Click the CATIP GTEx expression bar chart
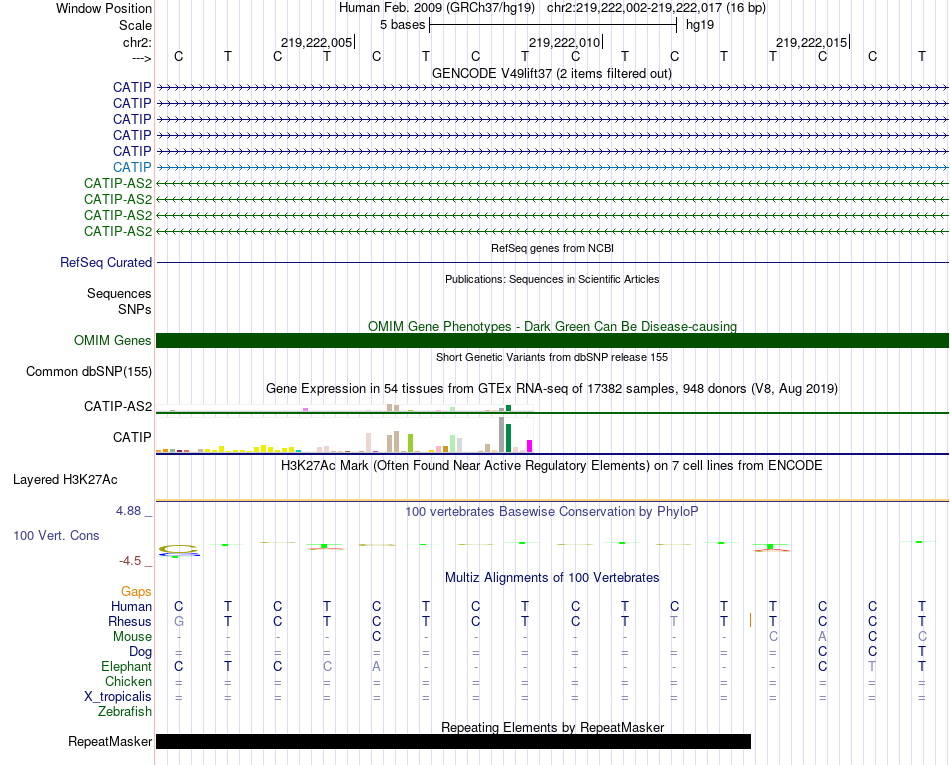 click(345, 435)
